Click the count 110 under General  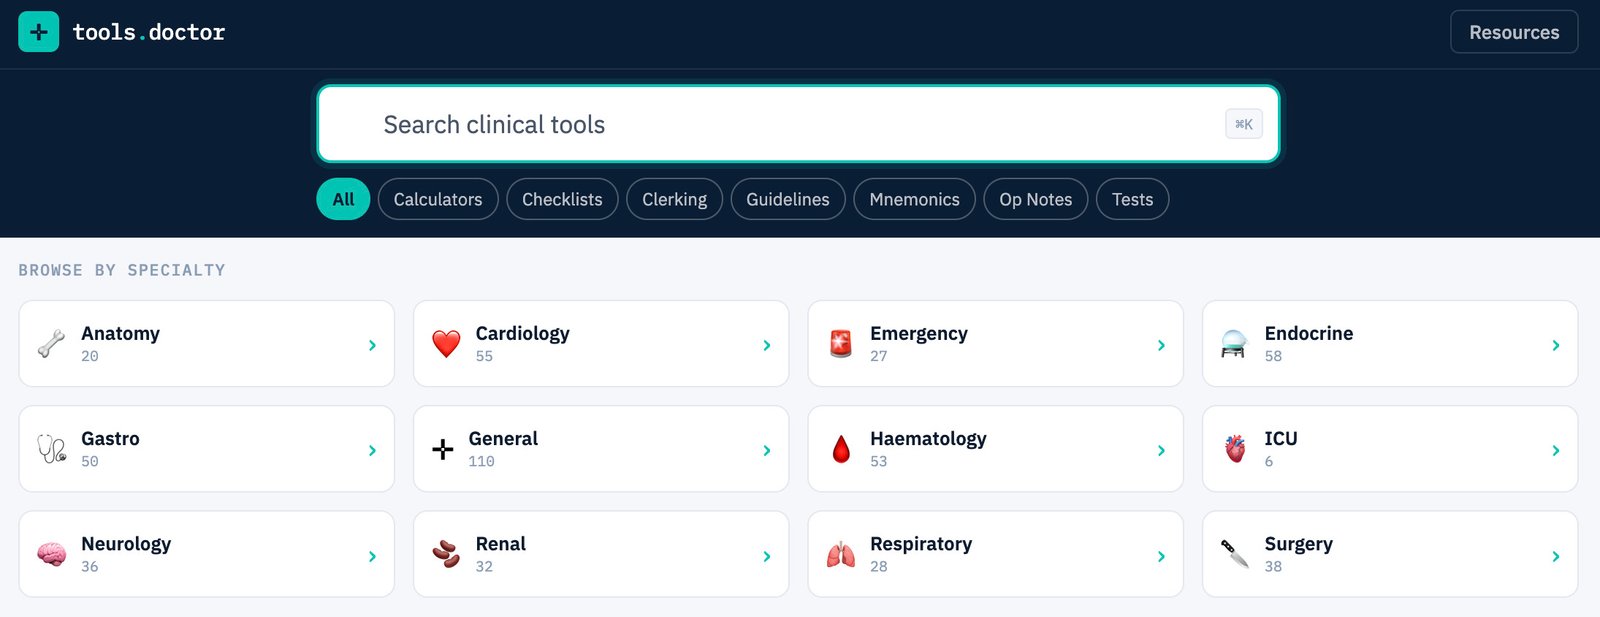click(482, 461)
